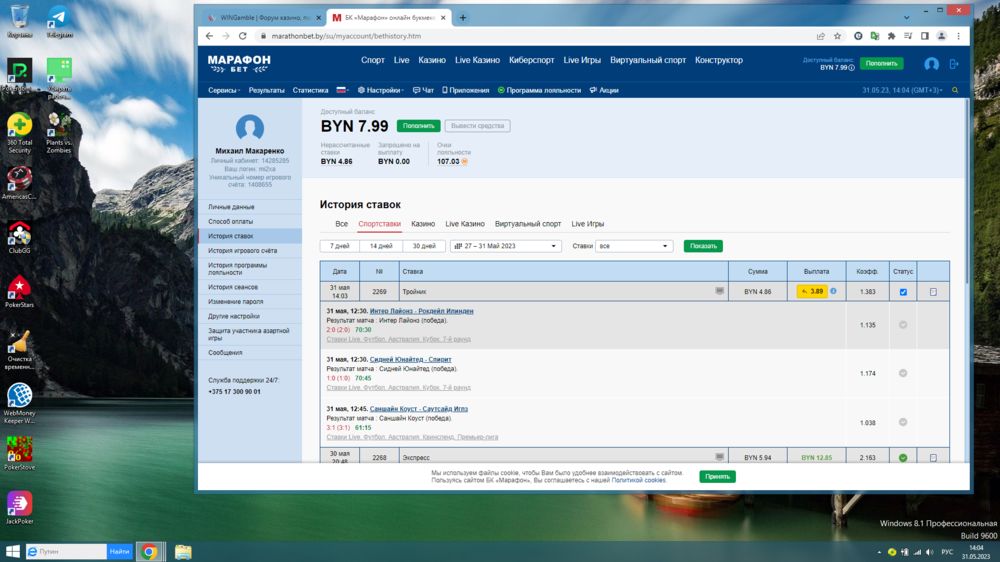Click the search magnifier in the services bar
Viewport: 1000px width, 562px height.
(955, 90)
